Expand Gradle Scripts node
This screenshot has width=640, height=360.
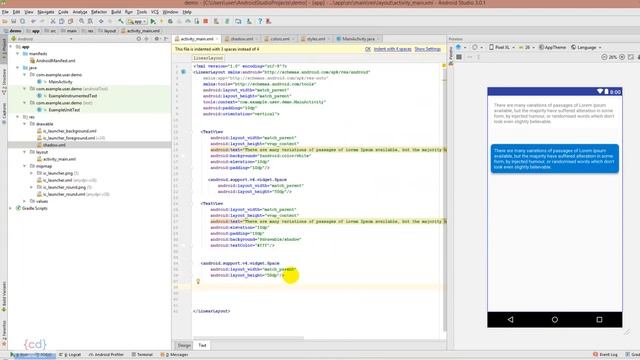coord(11,208)
